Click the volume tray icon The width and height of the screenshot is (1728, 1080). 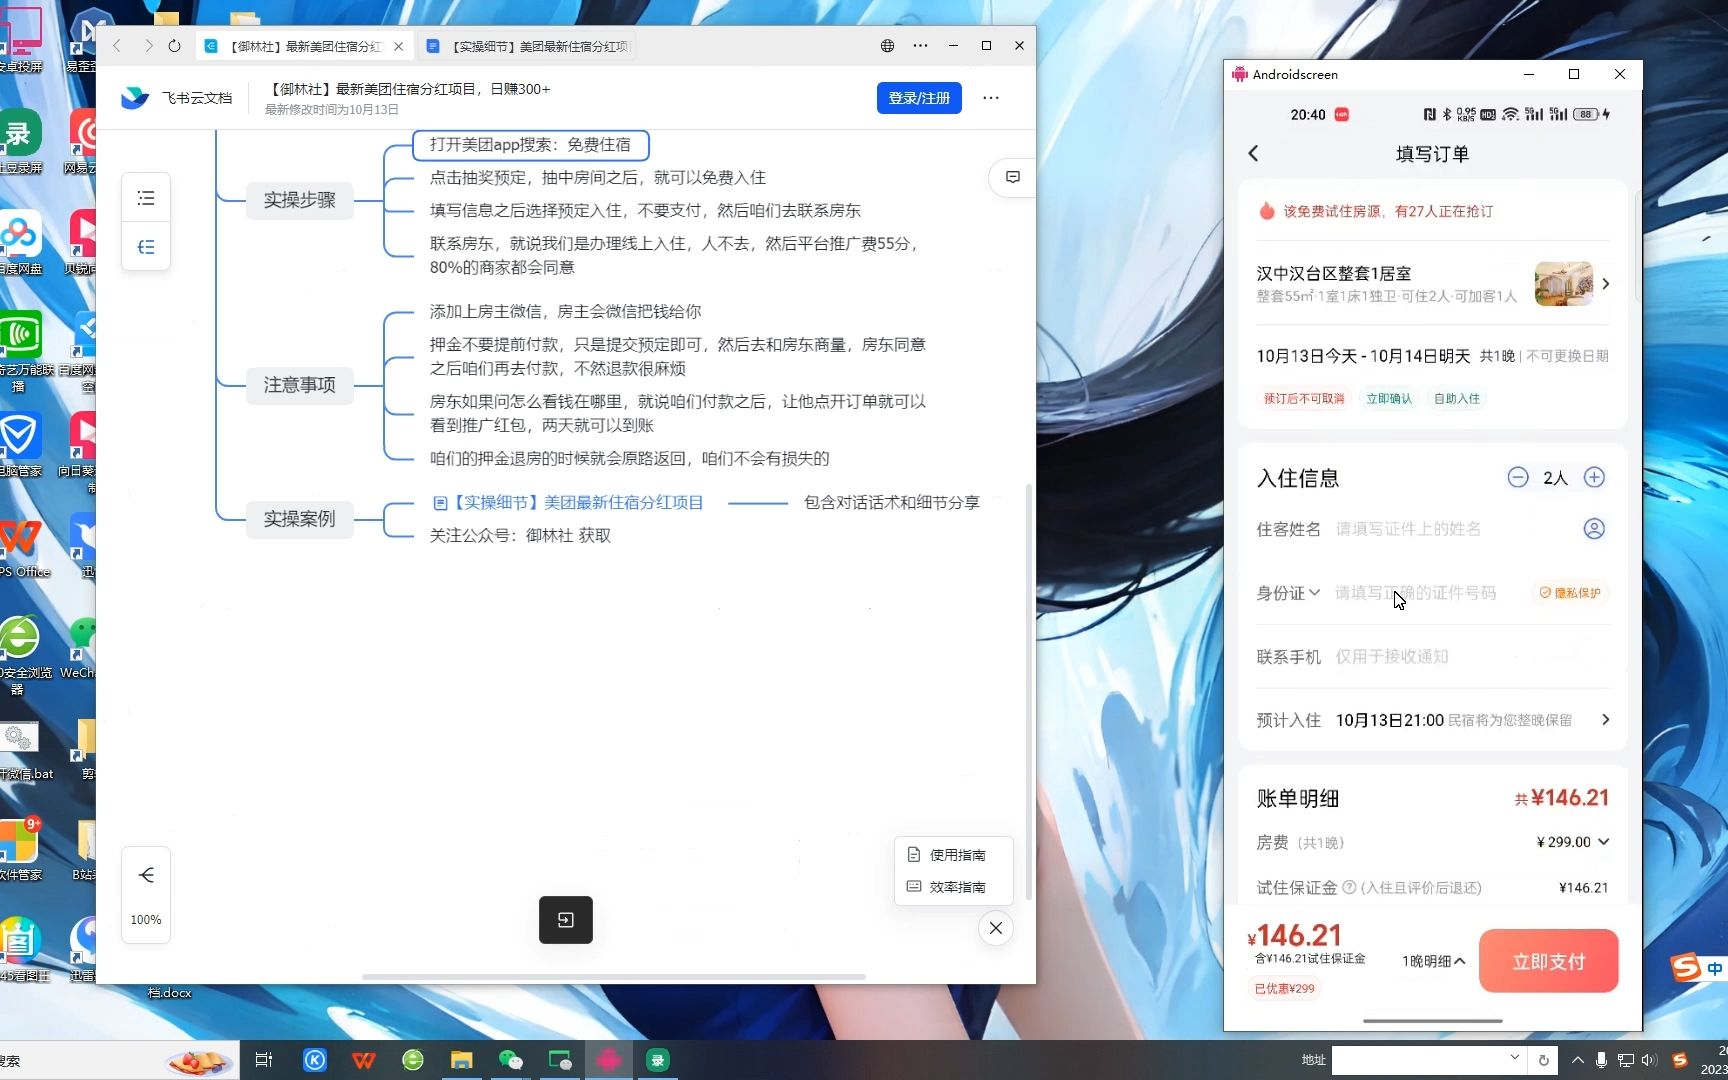tap(1649, 1060)
